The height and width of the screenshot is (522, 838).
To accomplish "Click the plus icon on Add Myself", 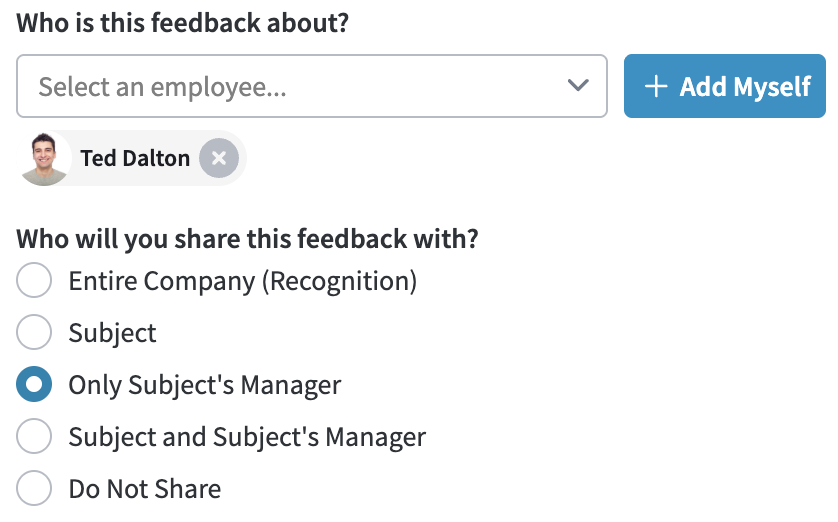I will click(x=656, y=87).
